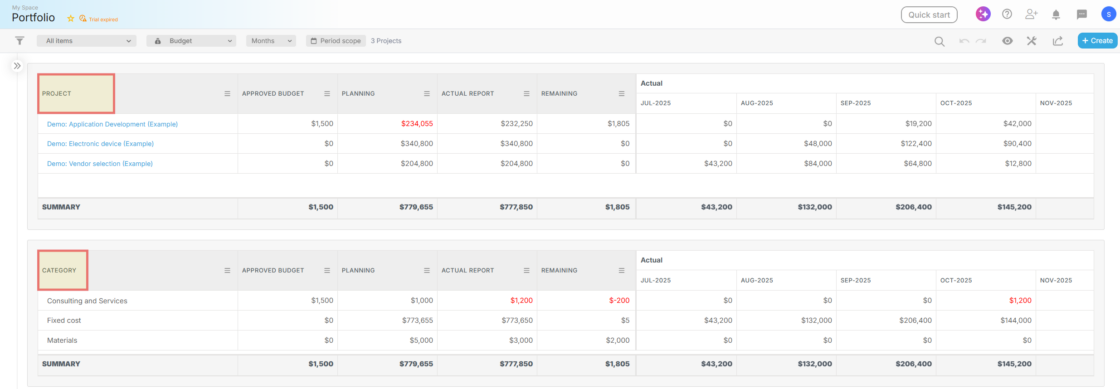1120x389 pixels.
Task: Select red $234,055 planning cell
Action: click(387, 123)
